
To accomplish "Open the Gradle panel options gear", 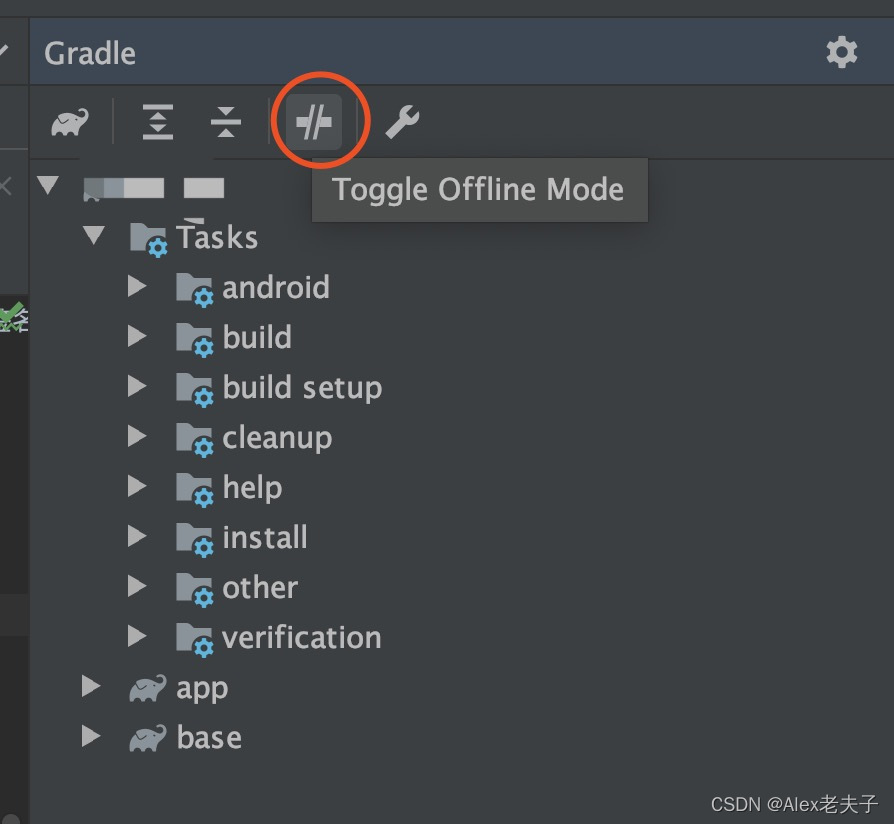I will coord(842,52).
